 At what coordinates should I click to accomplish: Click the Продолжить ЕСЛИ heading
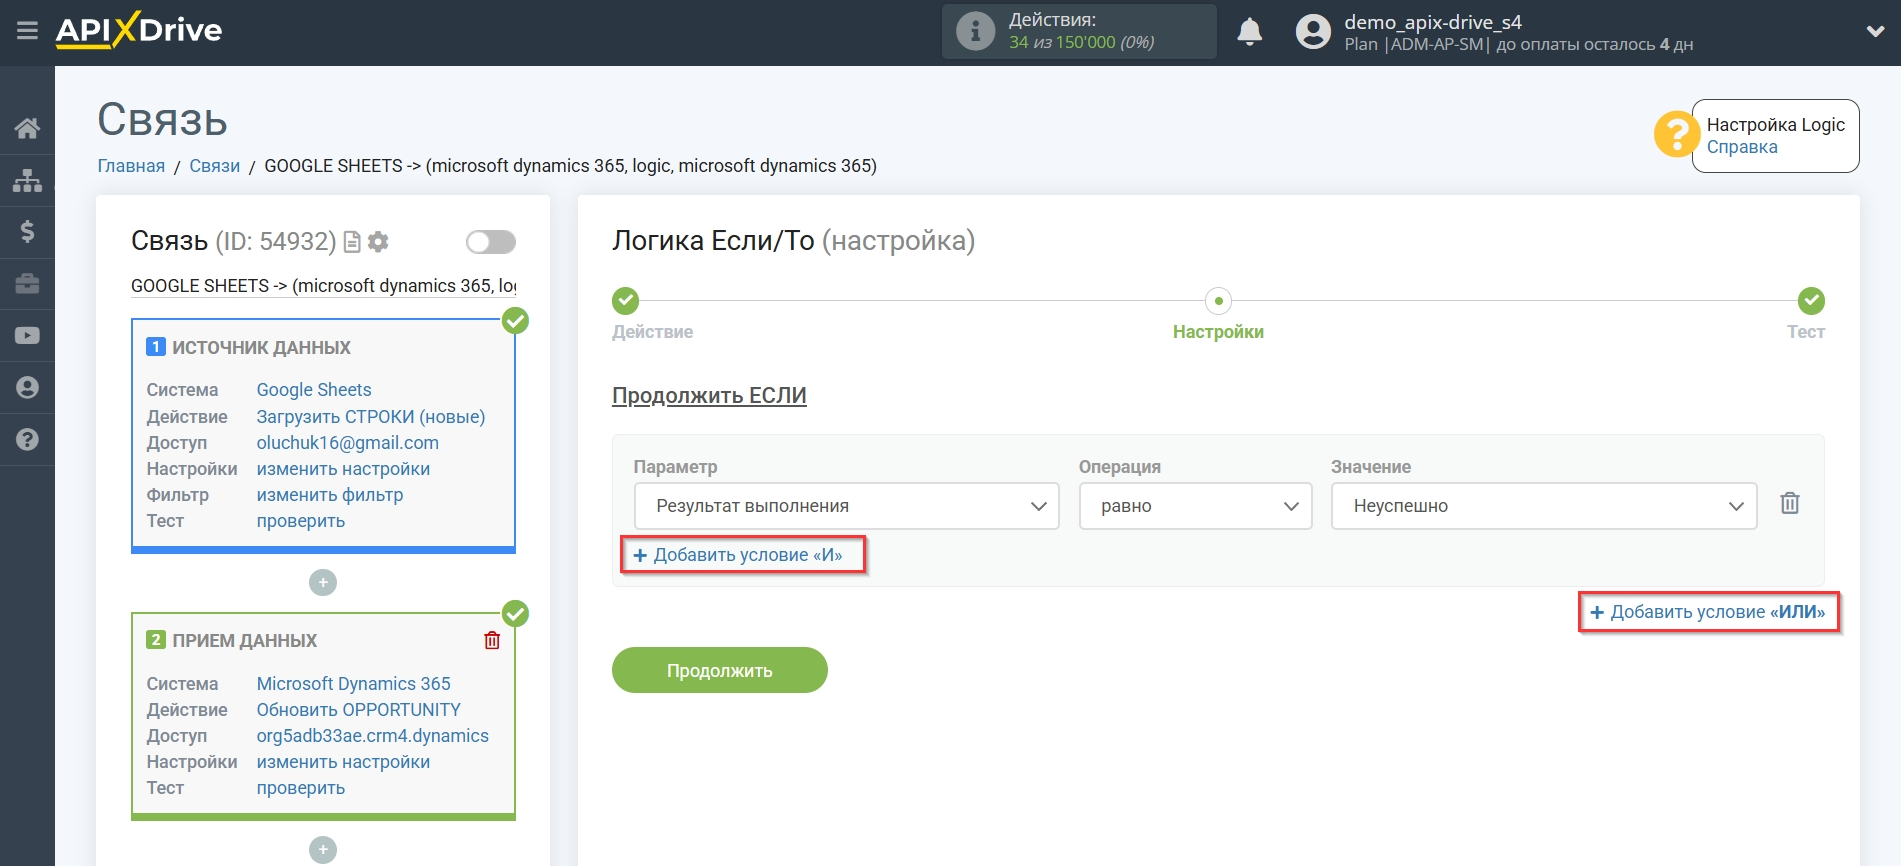point(709,396)
